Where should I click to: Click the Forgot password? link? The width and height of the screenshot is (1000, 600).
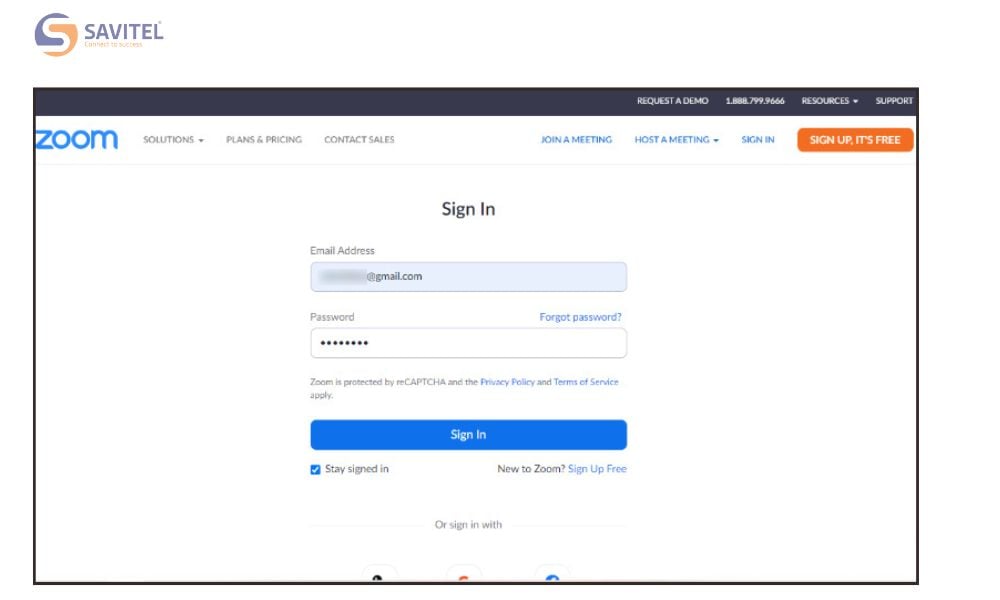(580, 317)
